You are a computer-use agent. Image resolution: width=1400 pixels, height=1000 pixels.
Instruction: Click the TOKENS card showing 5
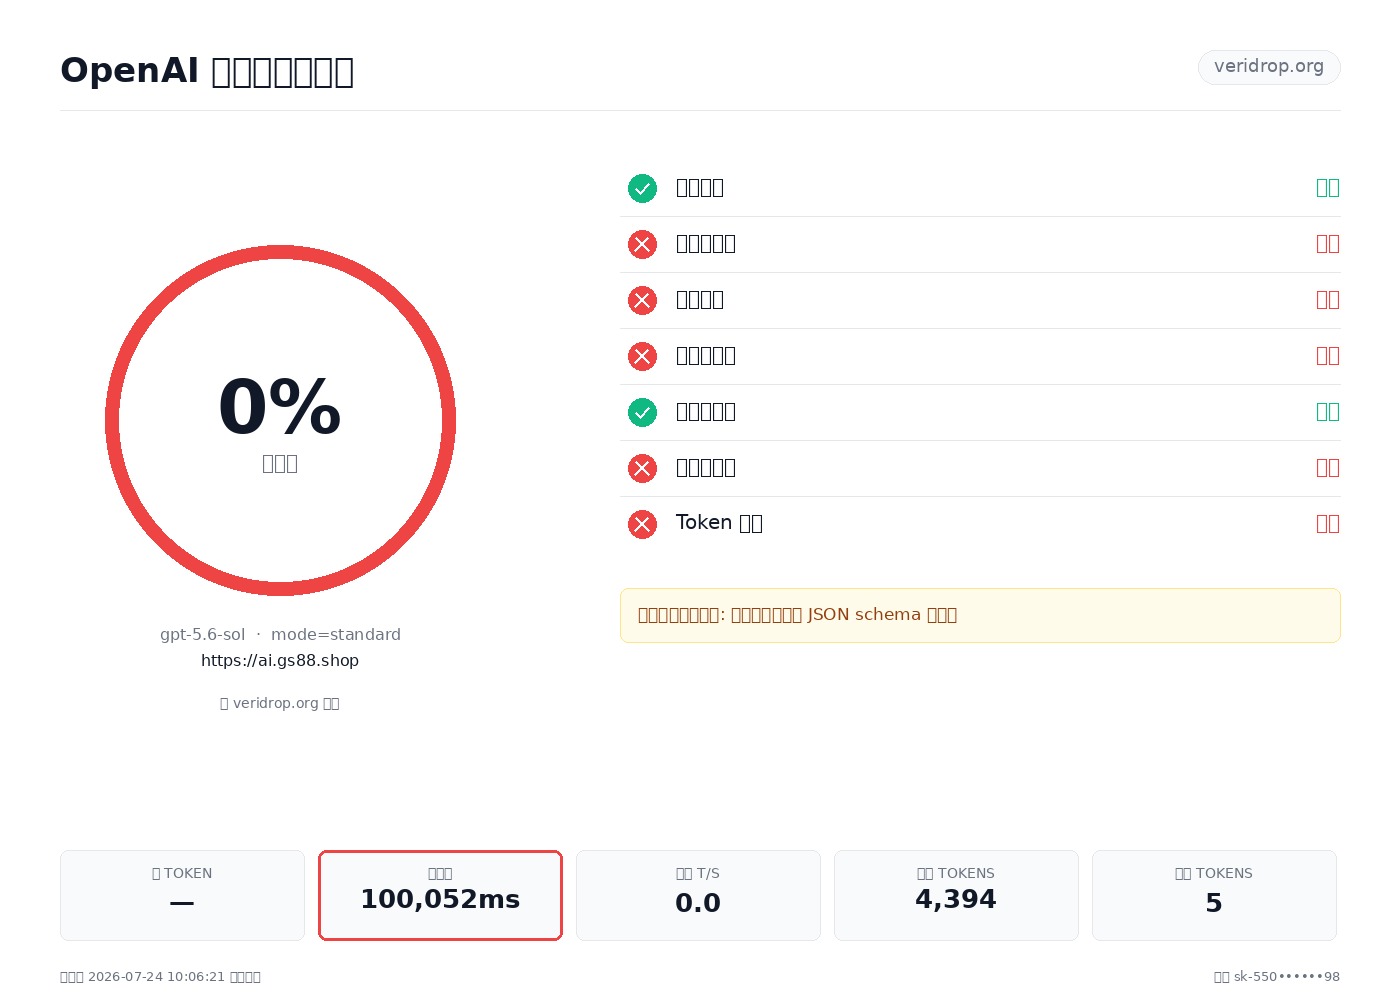pyautogui.click(x=1214, y=895)
